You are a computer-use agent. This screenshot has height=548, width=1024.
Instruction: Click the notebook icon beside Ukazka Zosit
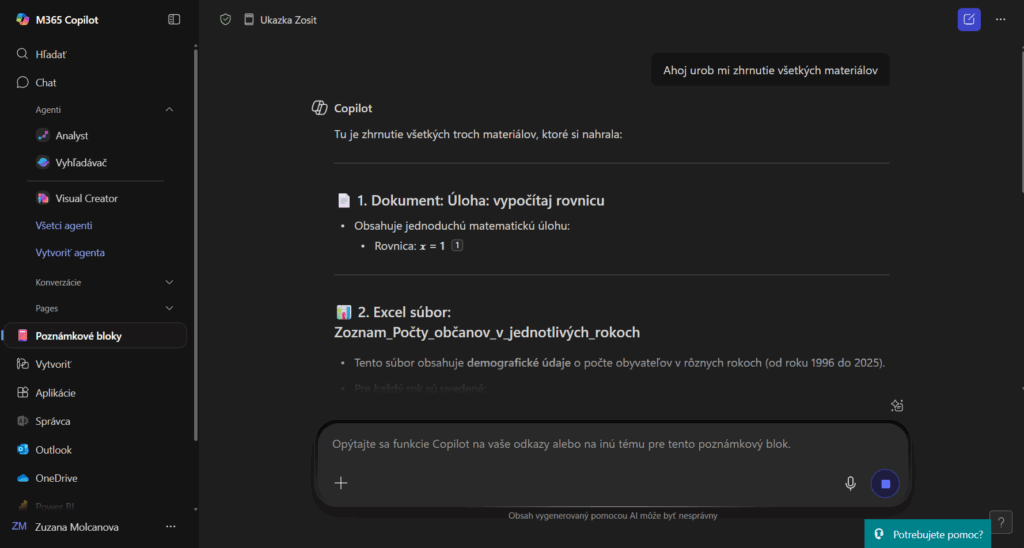point(249,20)
